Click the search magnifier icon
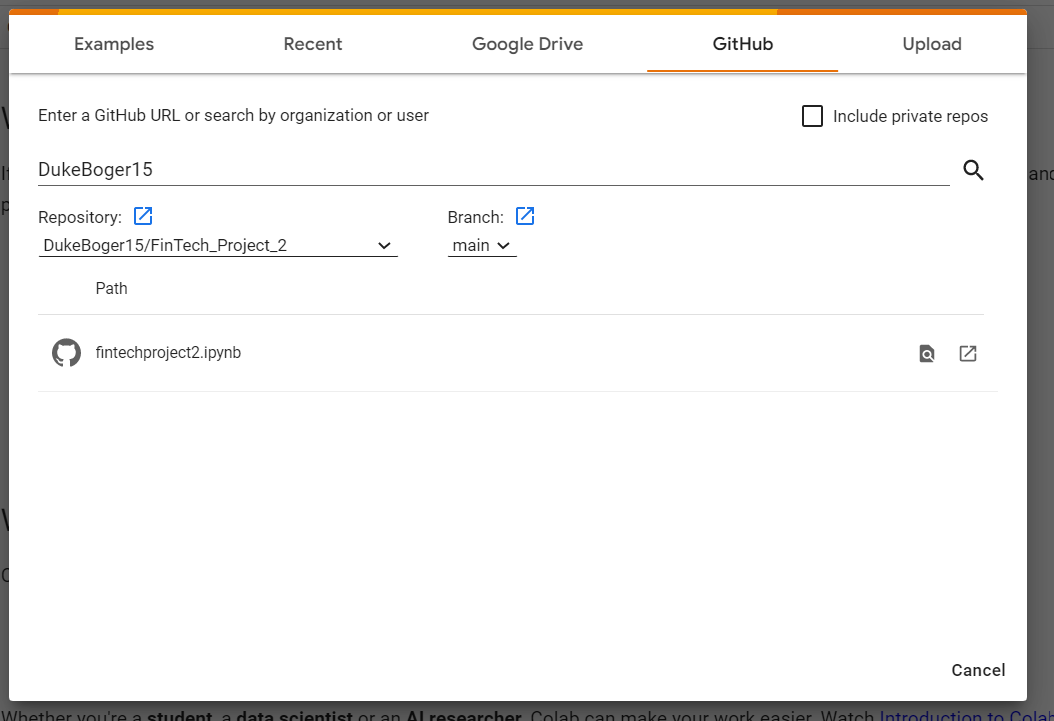Viewport: 1054px width, 721px height. click(973, 170)
